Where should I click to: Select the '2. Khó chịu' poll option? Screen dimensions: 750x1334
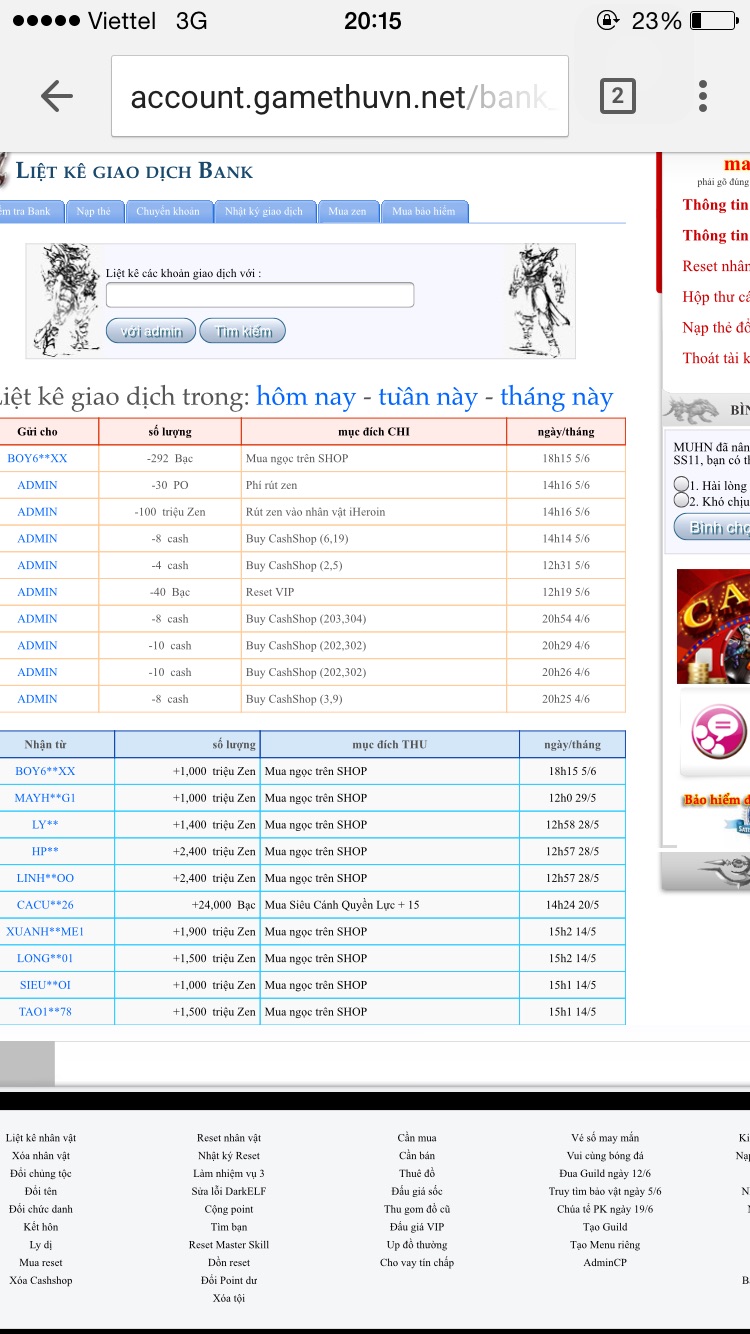coord(682,501)
